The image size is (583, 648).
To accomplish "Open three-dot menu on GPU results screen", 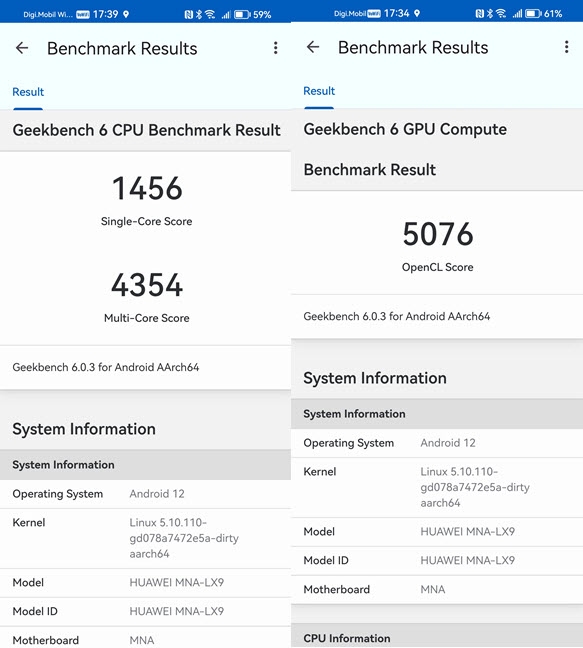I will (566, 47).
